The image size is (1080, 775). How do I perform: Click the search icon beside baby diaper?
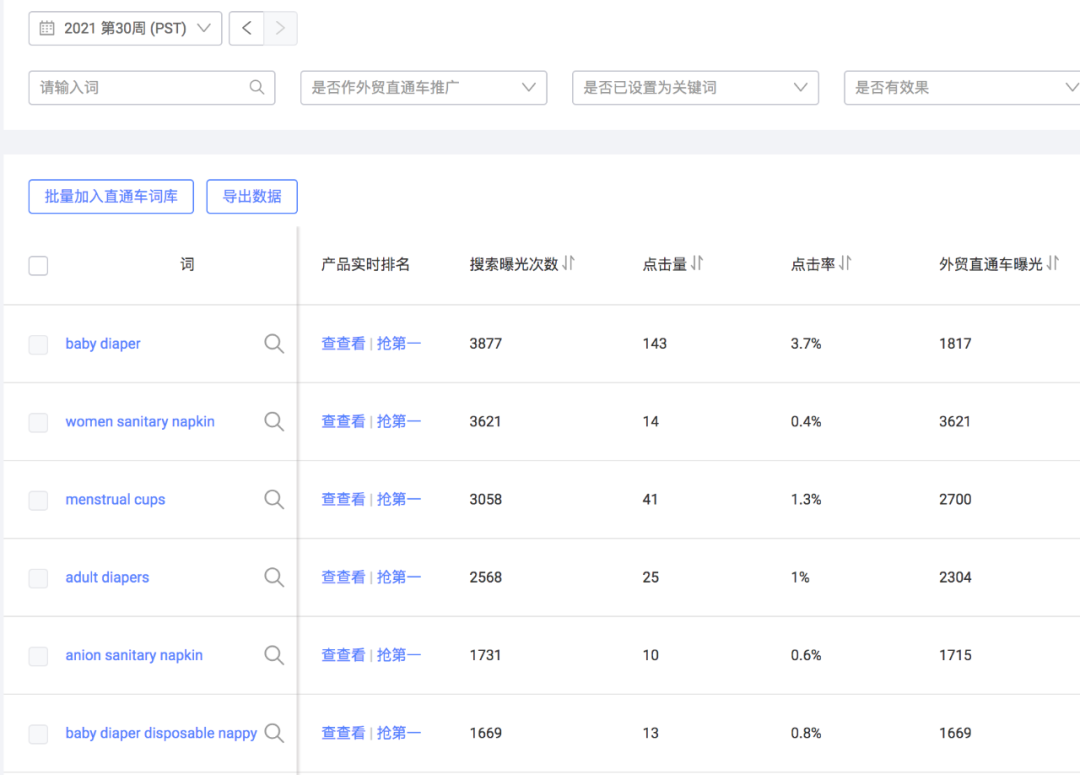[274, 344]
